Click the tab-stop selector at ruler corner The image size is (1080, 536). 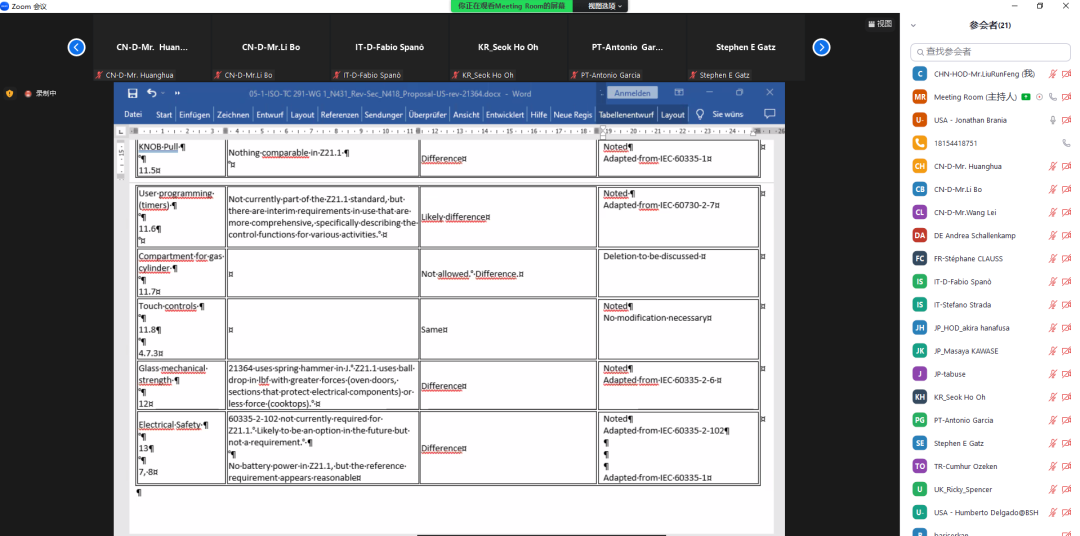(x=121, y=131)
